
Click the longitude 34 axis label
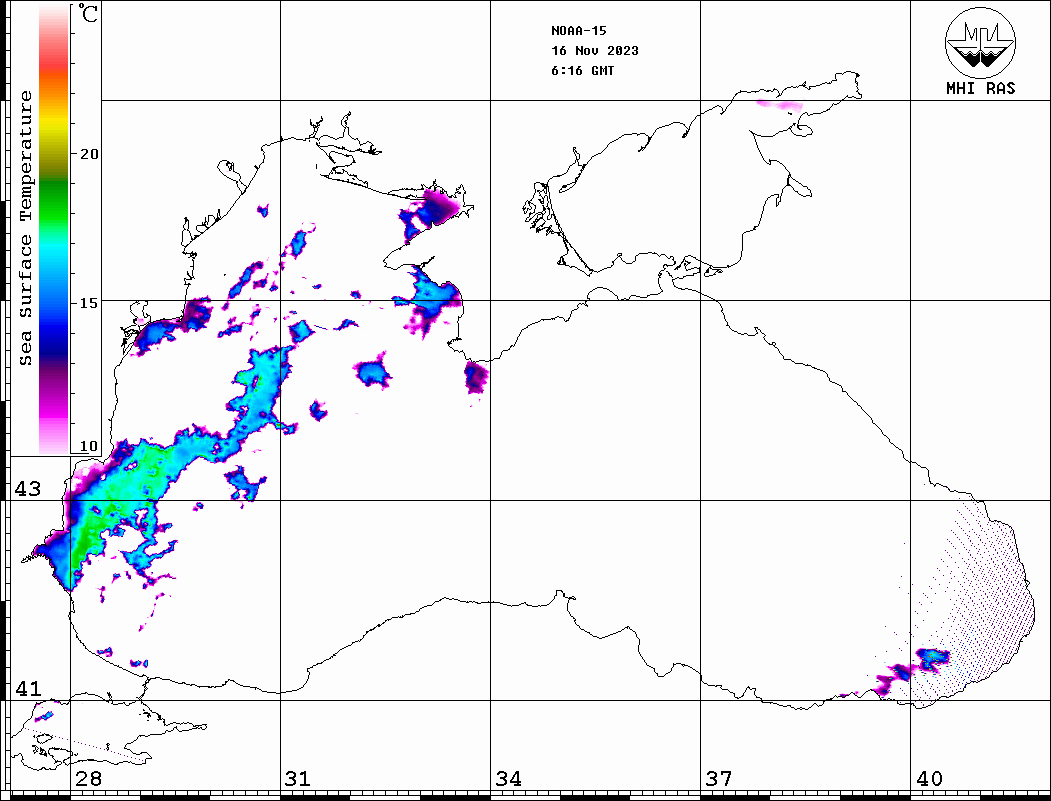click(508, 778)
